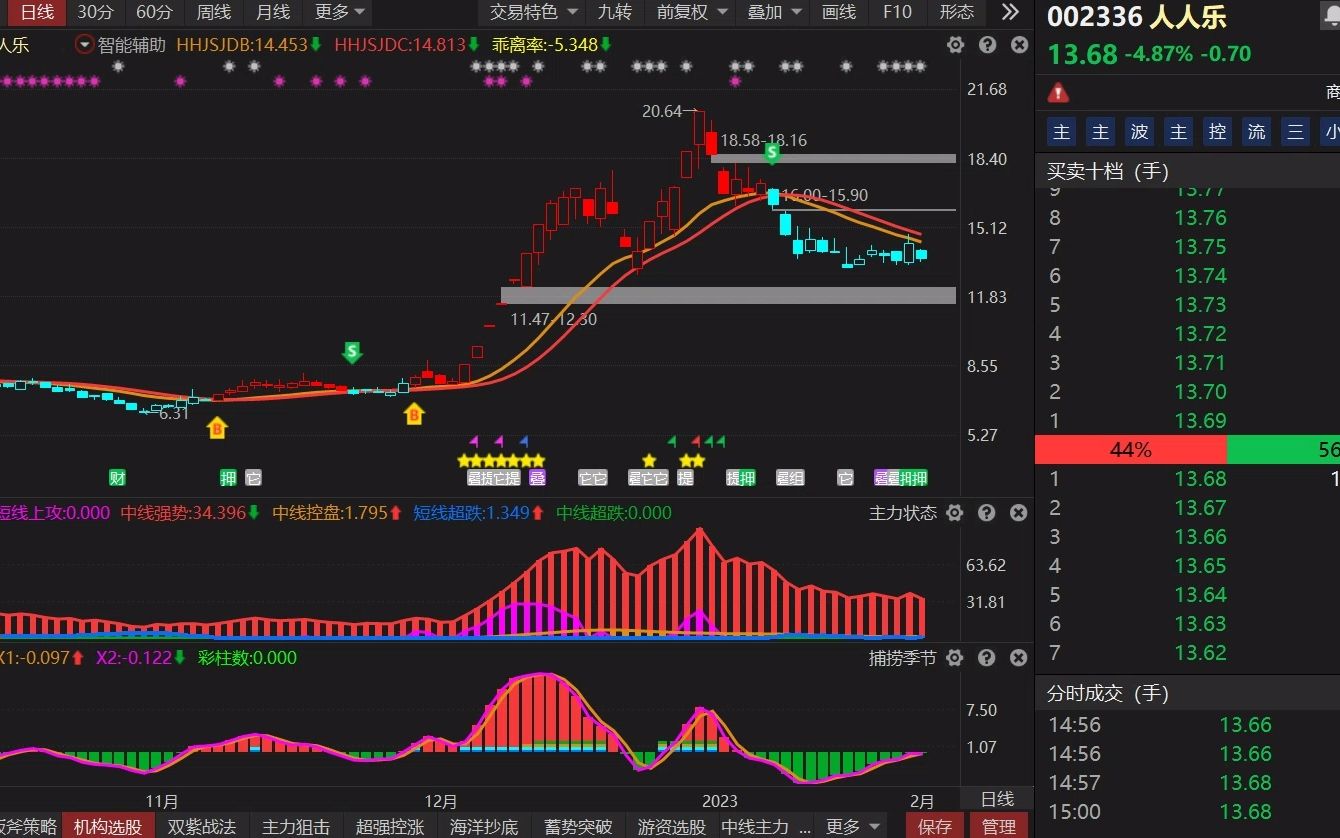This screenshot has width=1340, height=838.
Task: Switch to 60分 period
Action: (x=154, y=12)
